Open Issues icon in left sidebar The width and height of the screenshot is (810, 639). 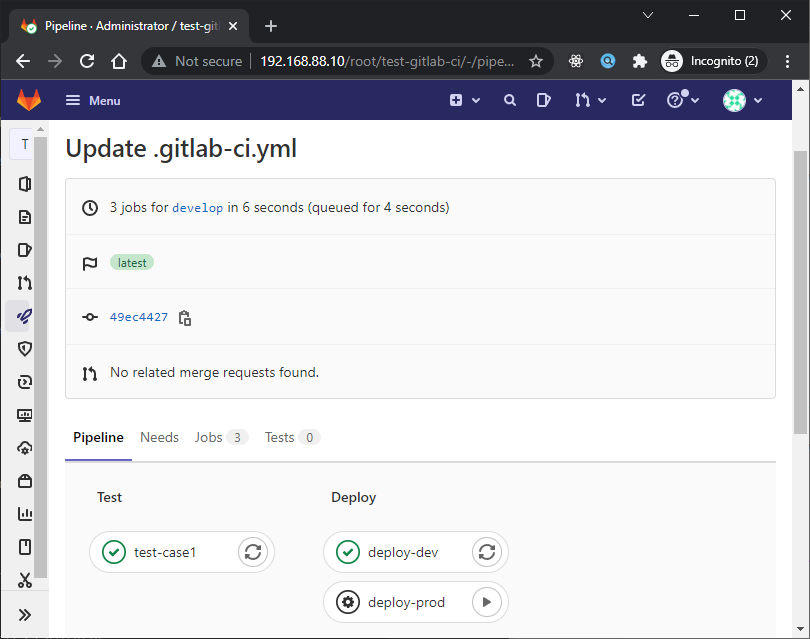24,250
